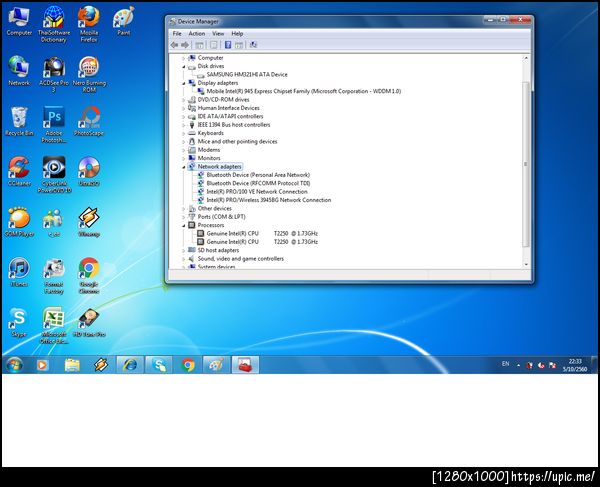
Task: Click the Forward arrow in Device Manager toolbar
Action: point(185,45)
